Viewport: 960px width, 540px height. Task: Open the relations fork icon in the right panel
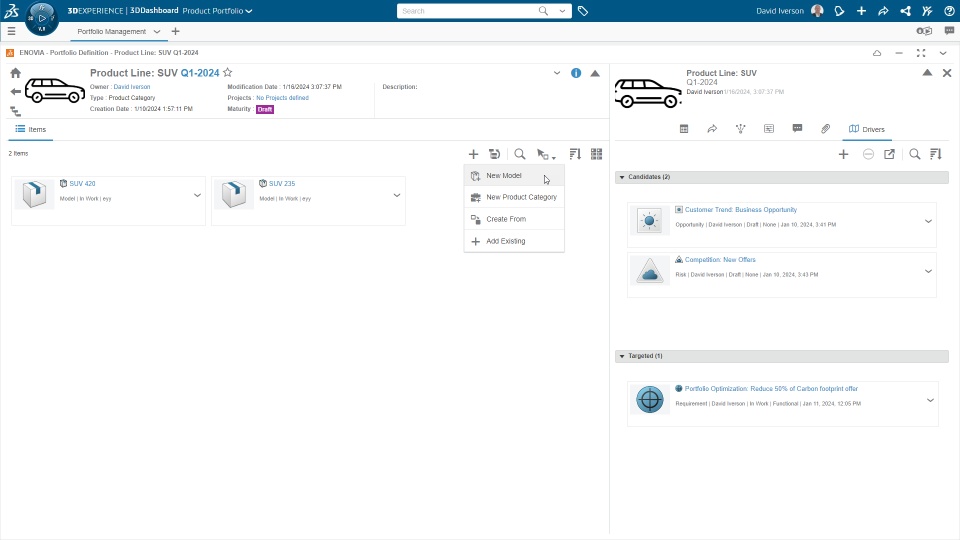click(740, 129)
